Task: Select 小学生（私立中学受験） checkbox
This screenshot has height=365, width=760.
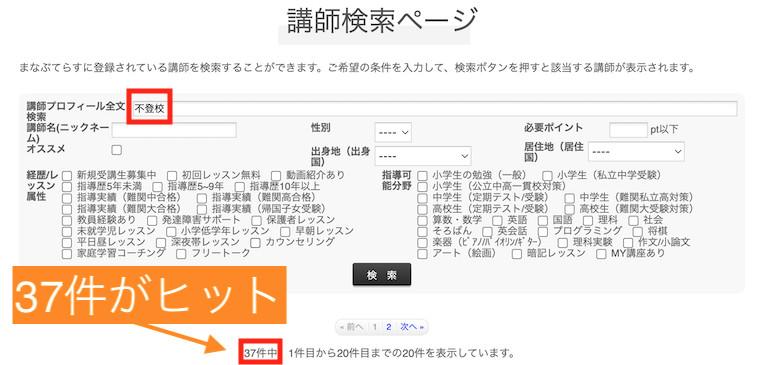Action: [547, 175]
